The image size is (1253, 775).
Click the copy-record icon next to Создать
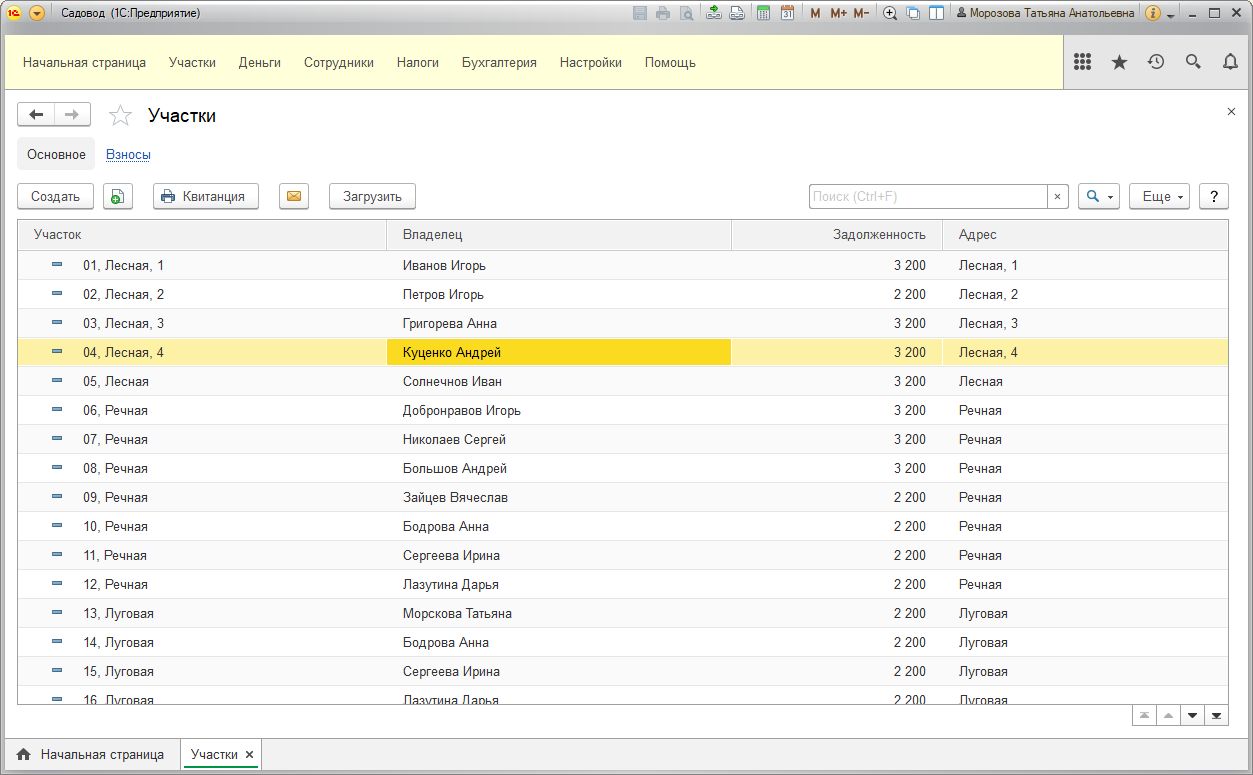pos(118,196)
